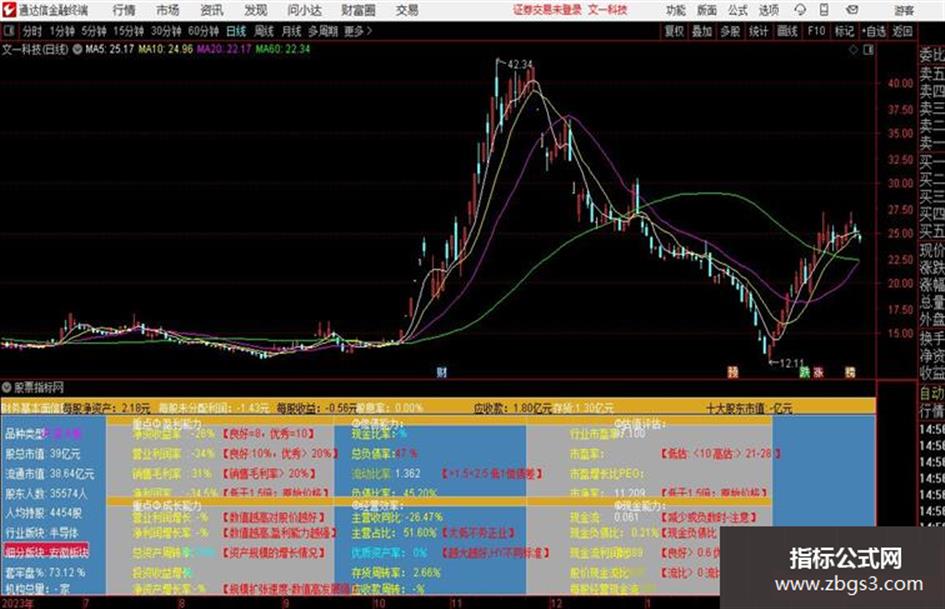Click the 文一科技(日线) chart title
The width and height of the screenshot is (945, 609).
point(35,49)
